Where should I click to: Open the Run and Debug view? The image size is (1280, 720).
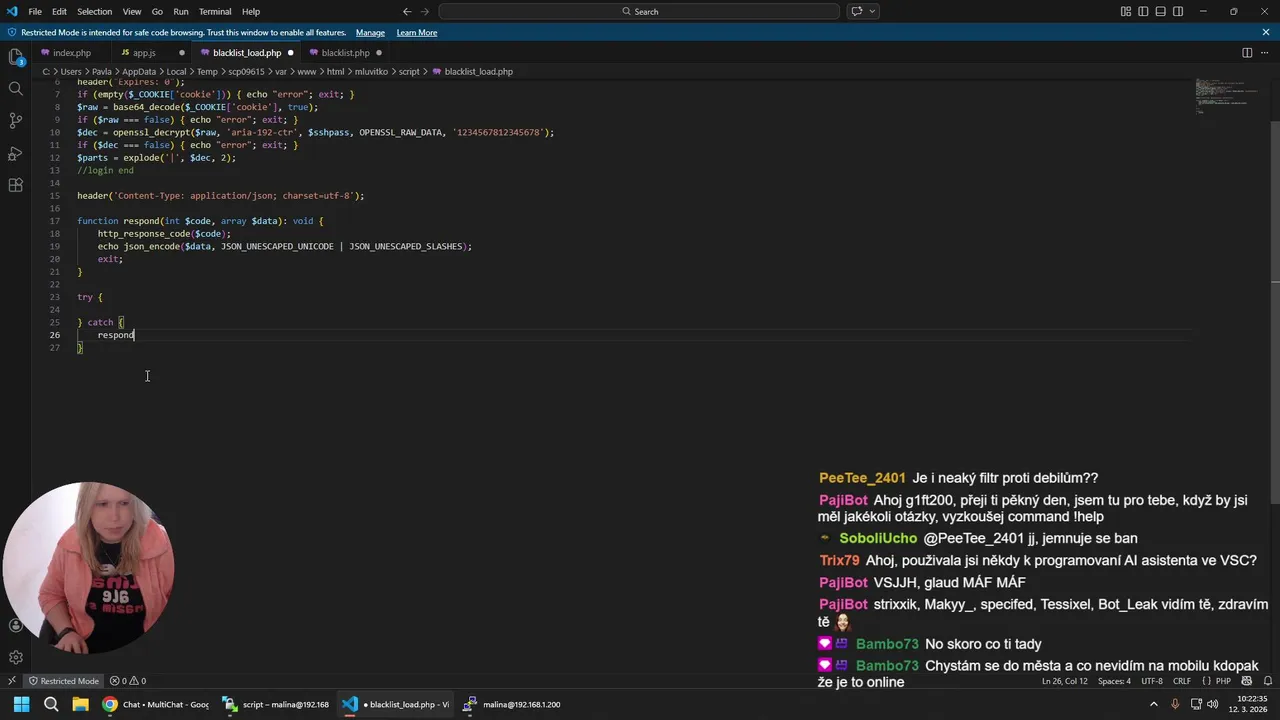(15, 153)
